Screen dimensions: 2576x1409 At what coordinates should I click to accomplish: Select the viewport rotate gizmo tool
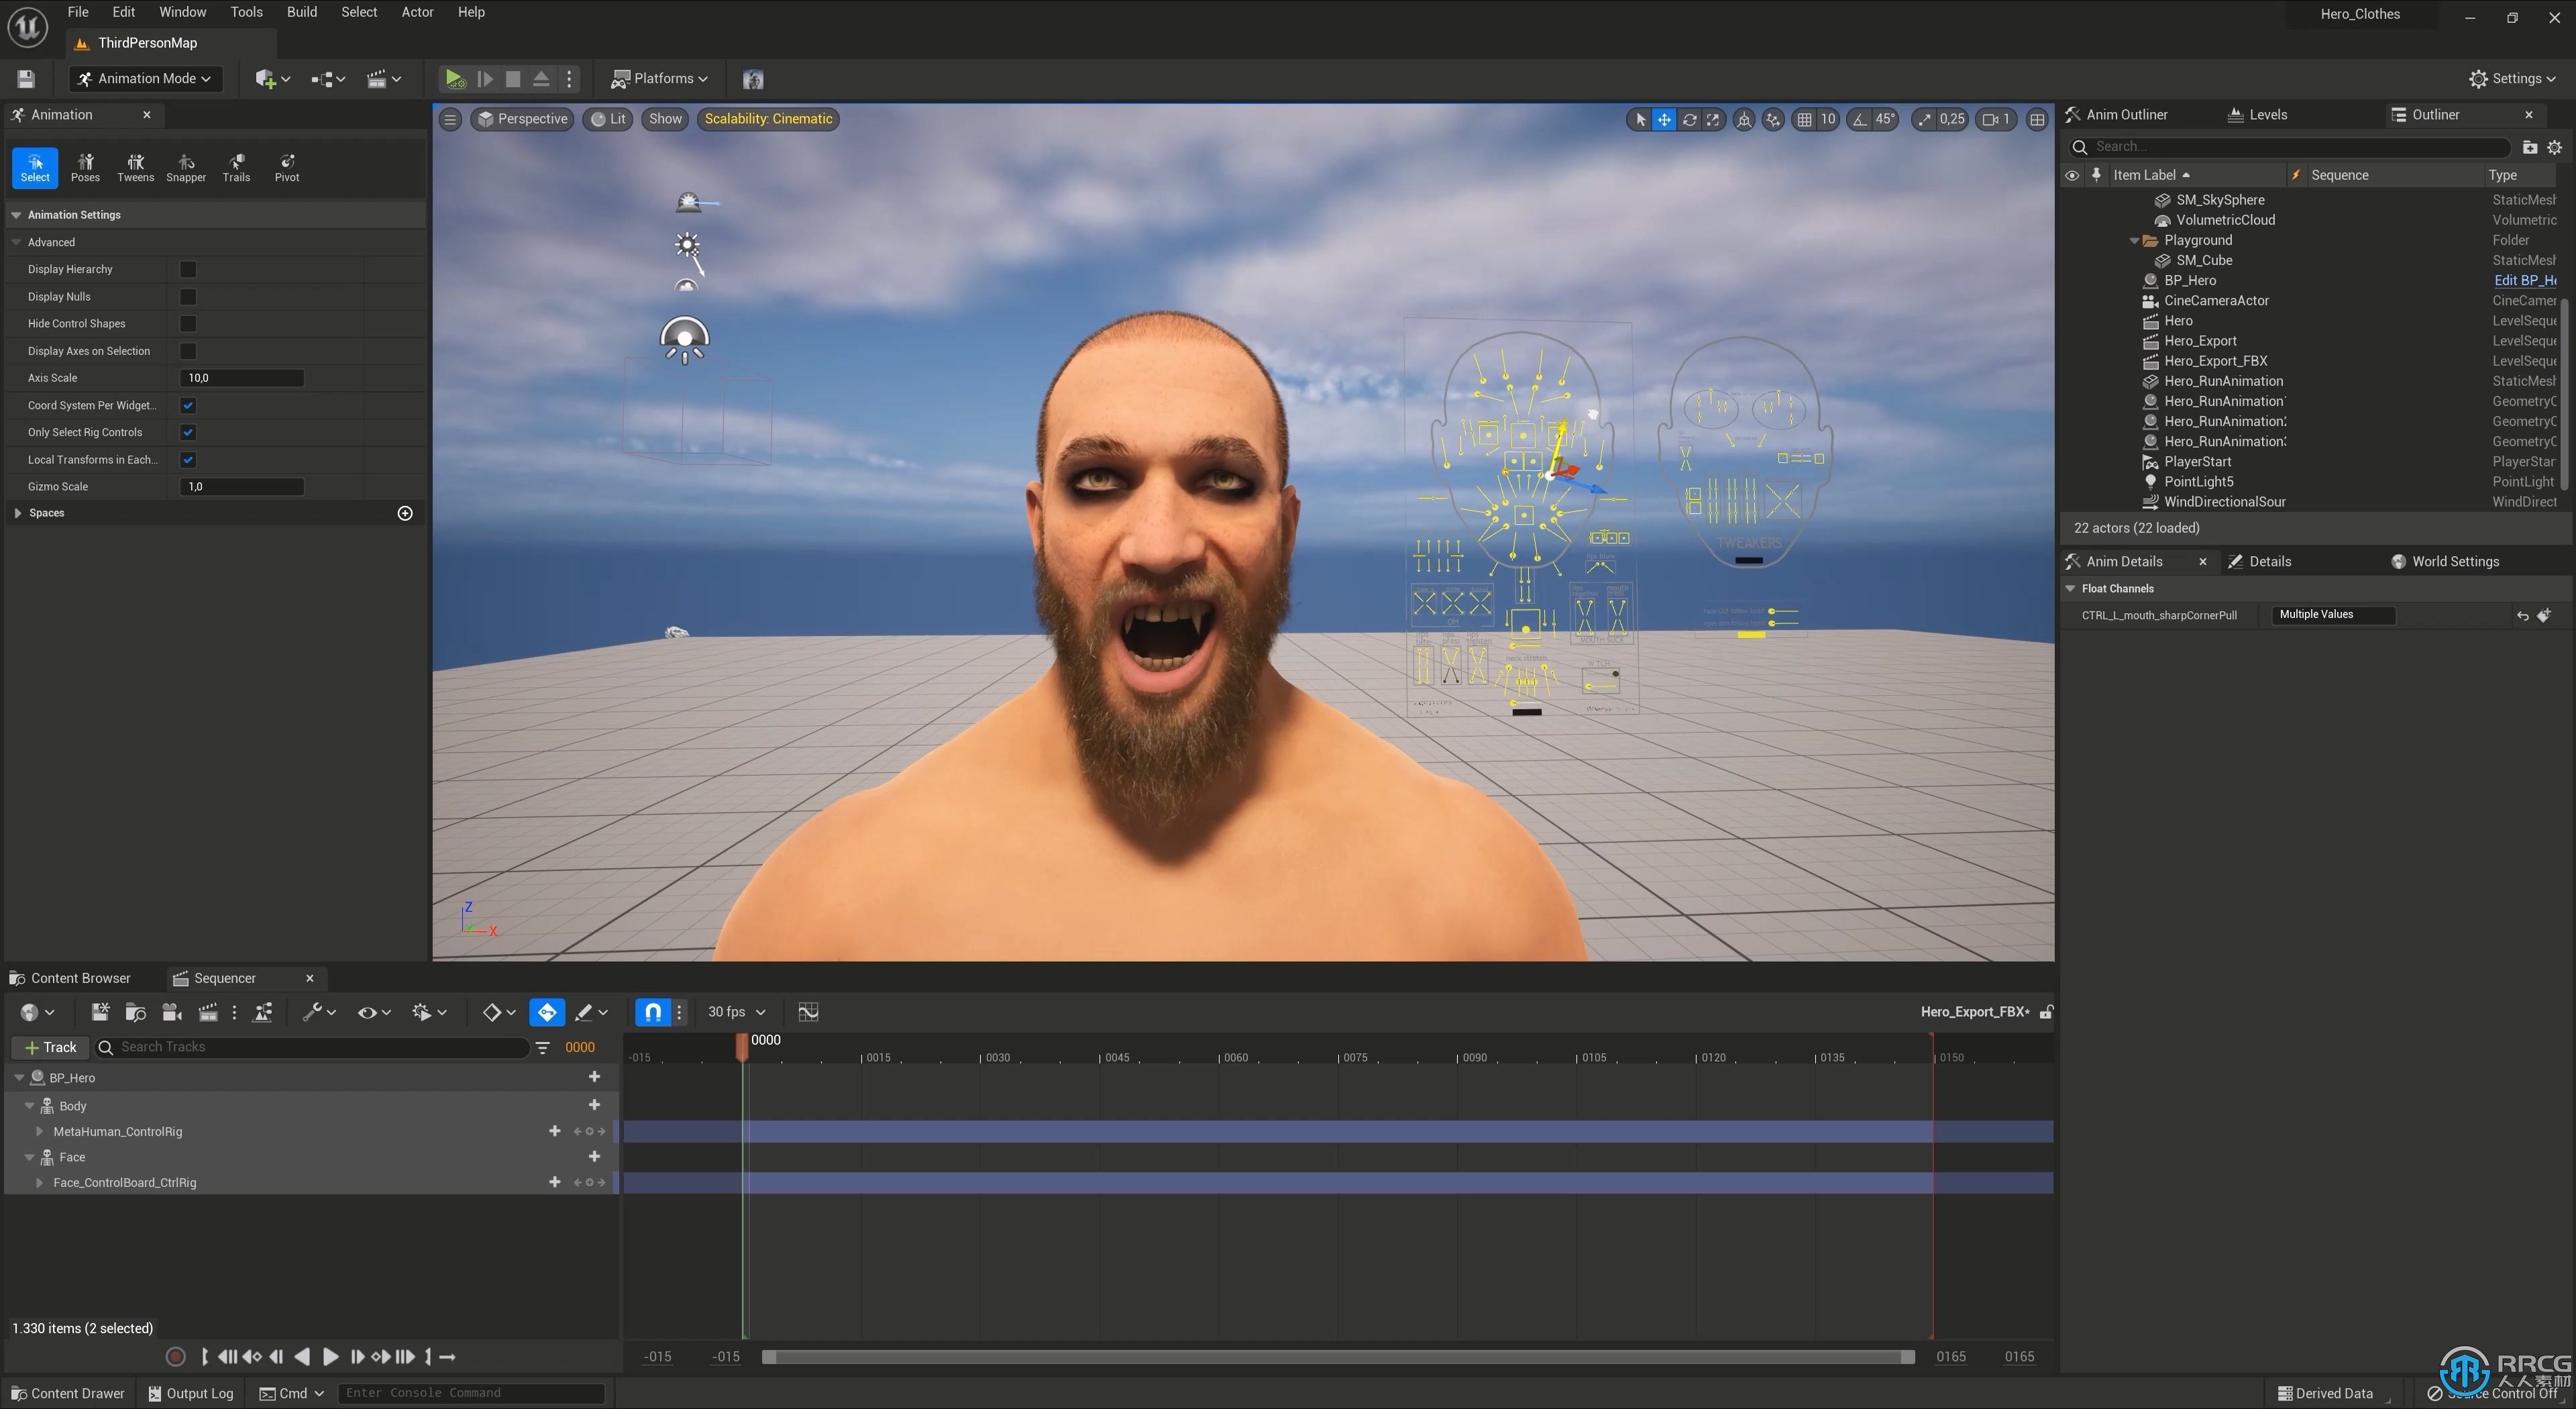coord(1689,119)
